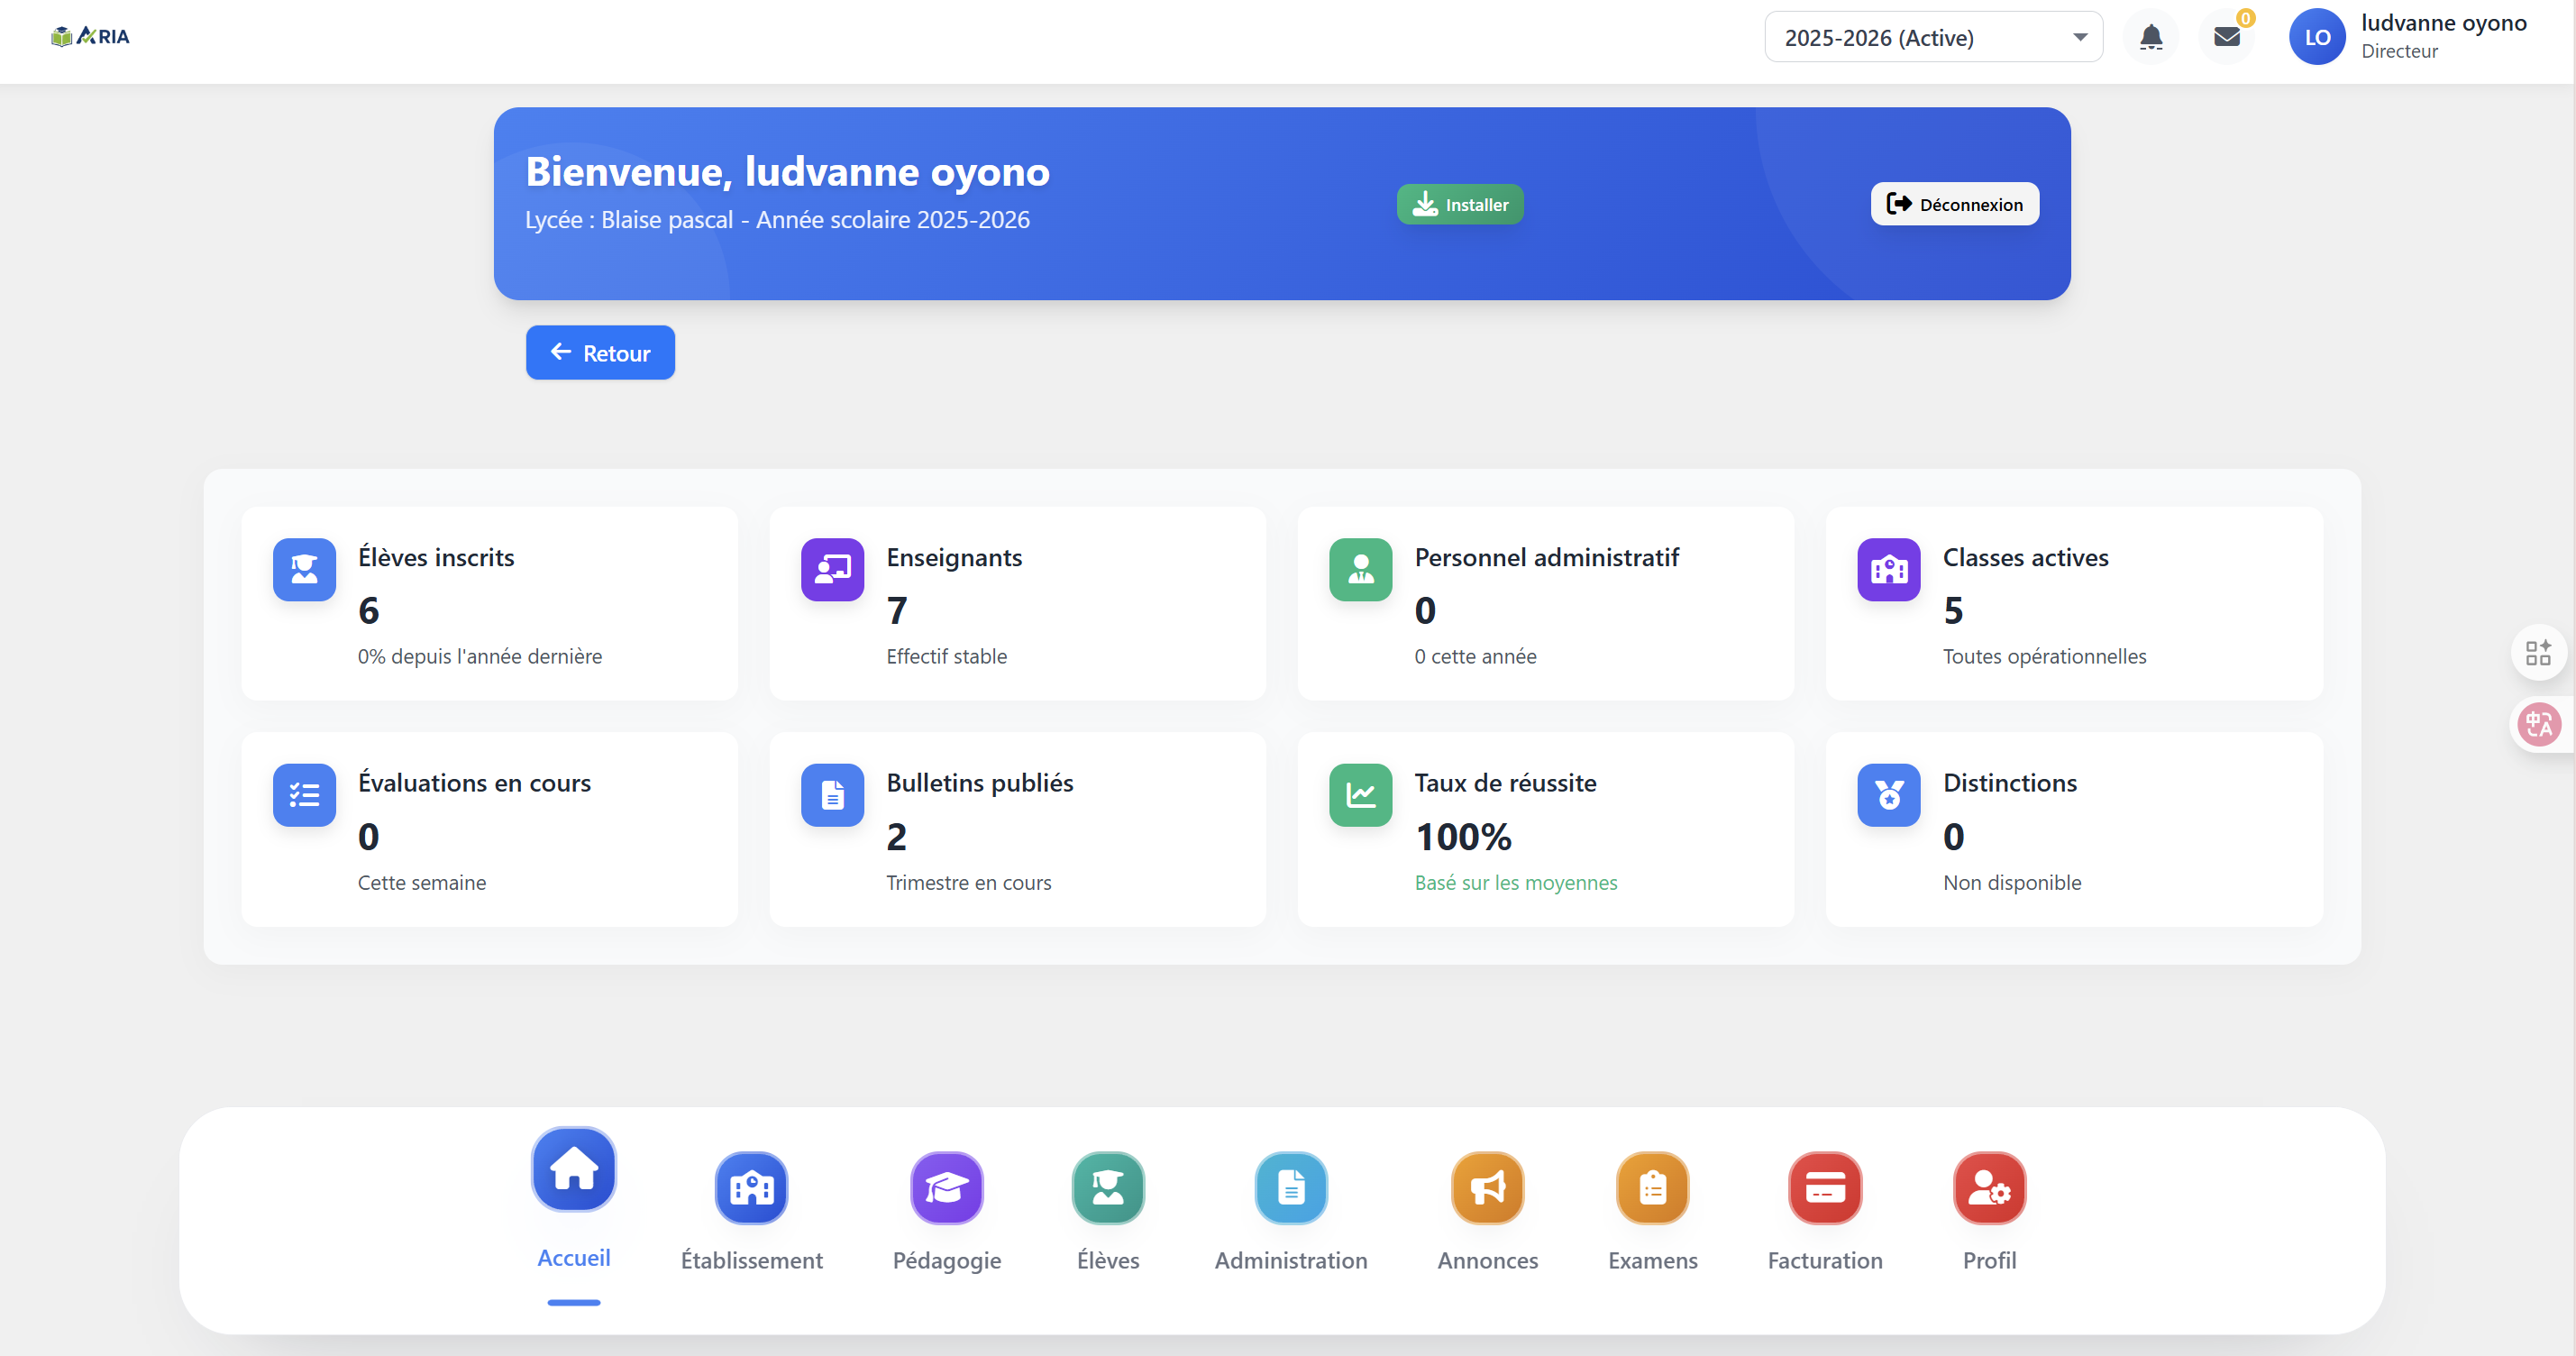
Task: Open the notifications bell
Action: coord(2150,37)
